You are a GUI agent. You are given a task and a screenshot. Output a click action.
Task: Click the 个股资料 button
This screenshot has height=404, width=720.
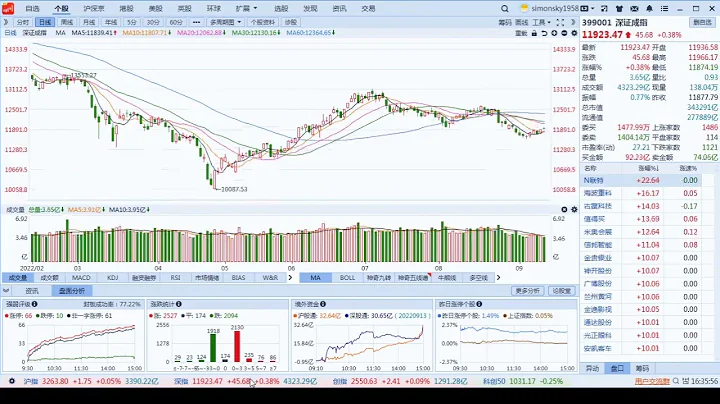pos(262,22)
